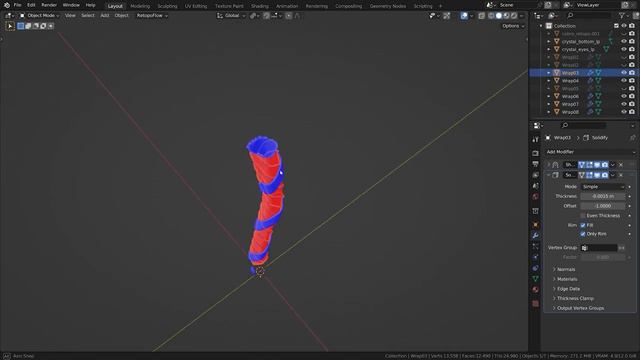Remove the Solidify modifier with X
Image resolution: width=640 pixels, height=360 pixels.
[x=621, y=175]
